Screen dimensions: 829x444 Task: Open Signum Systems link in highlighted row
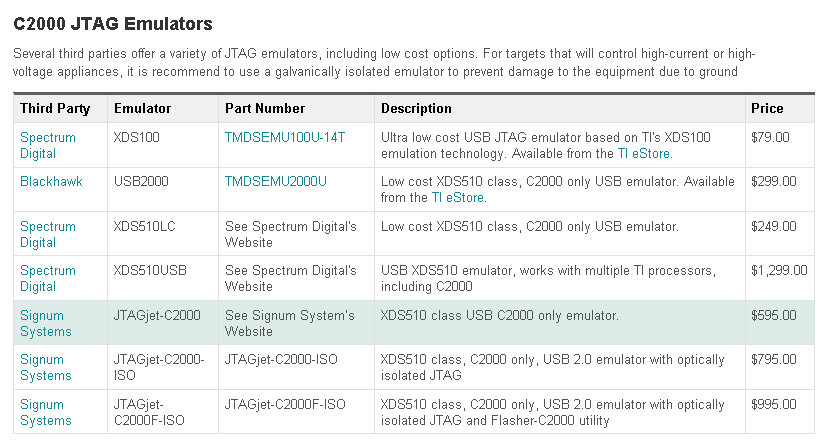[x=45, y=323]
